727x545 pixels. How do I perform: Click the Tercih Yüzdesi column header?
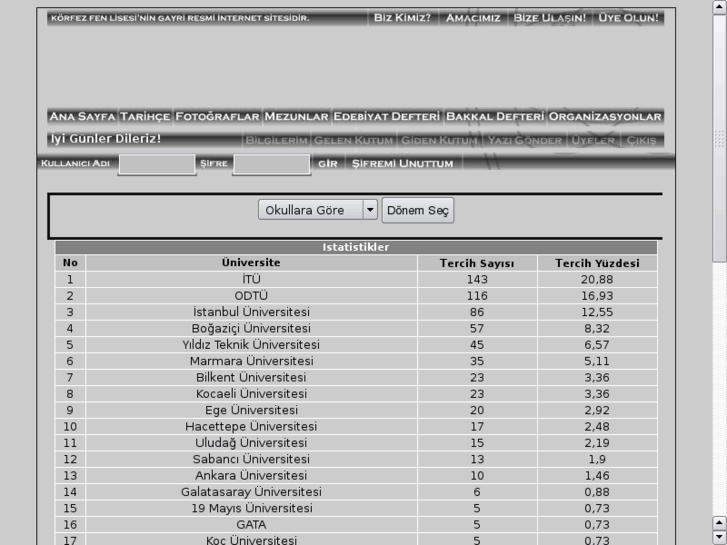pos(597,263)
